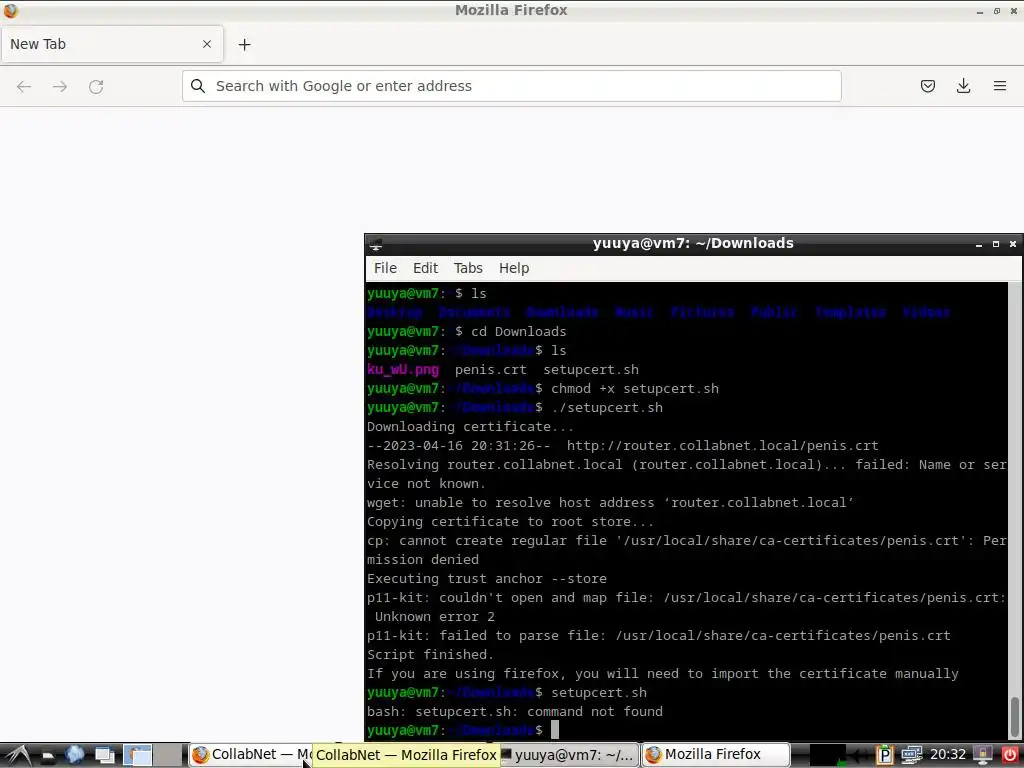Click the terminal cursor at last prompt
Screen dimensions: 1024x768
[554, 730]
